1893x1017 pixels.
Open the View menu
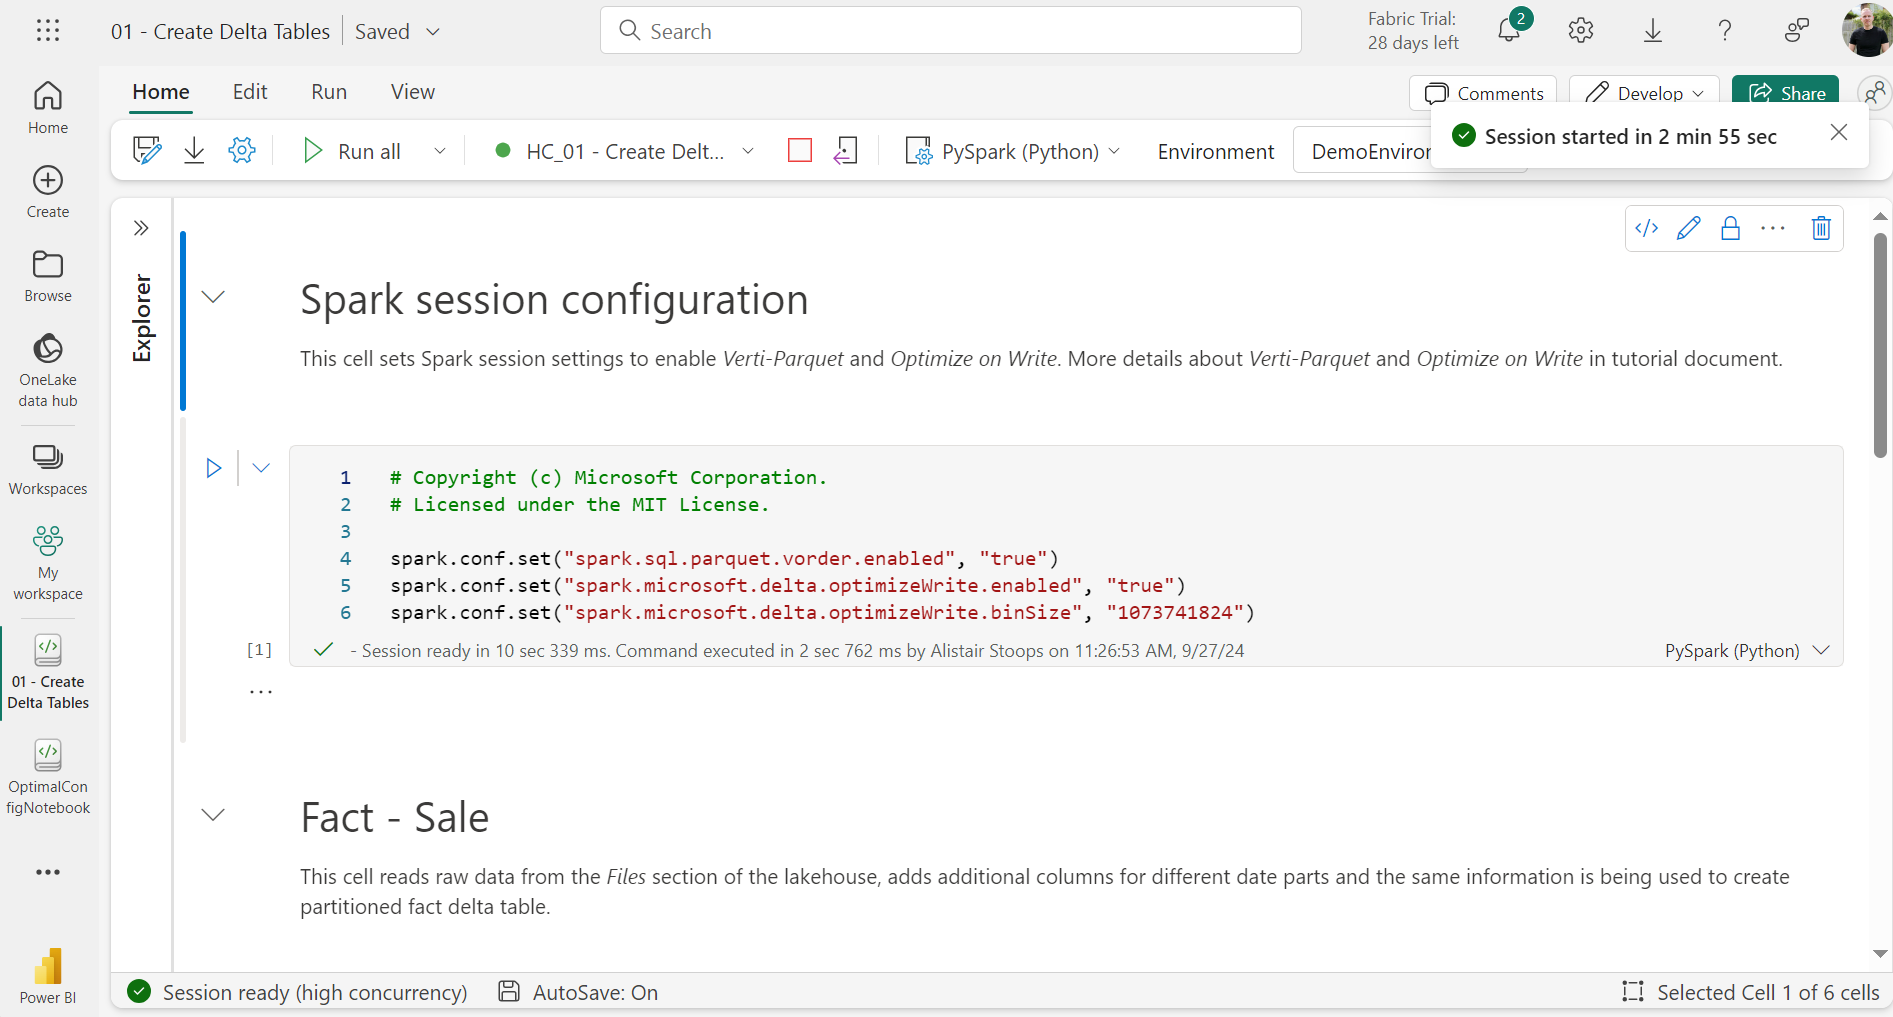412,91
